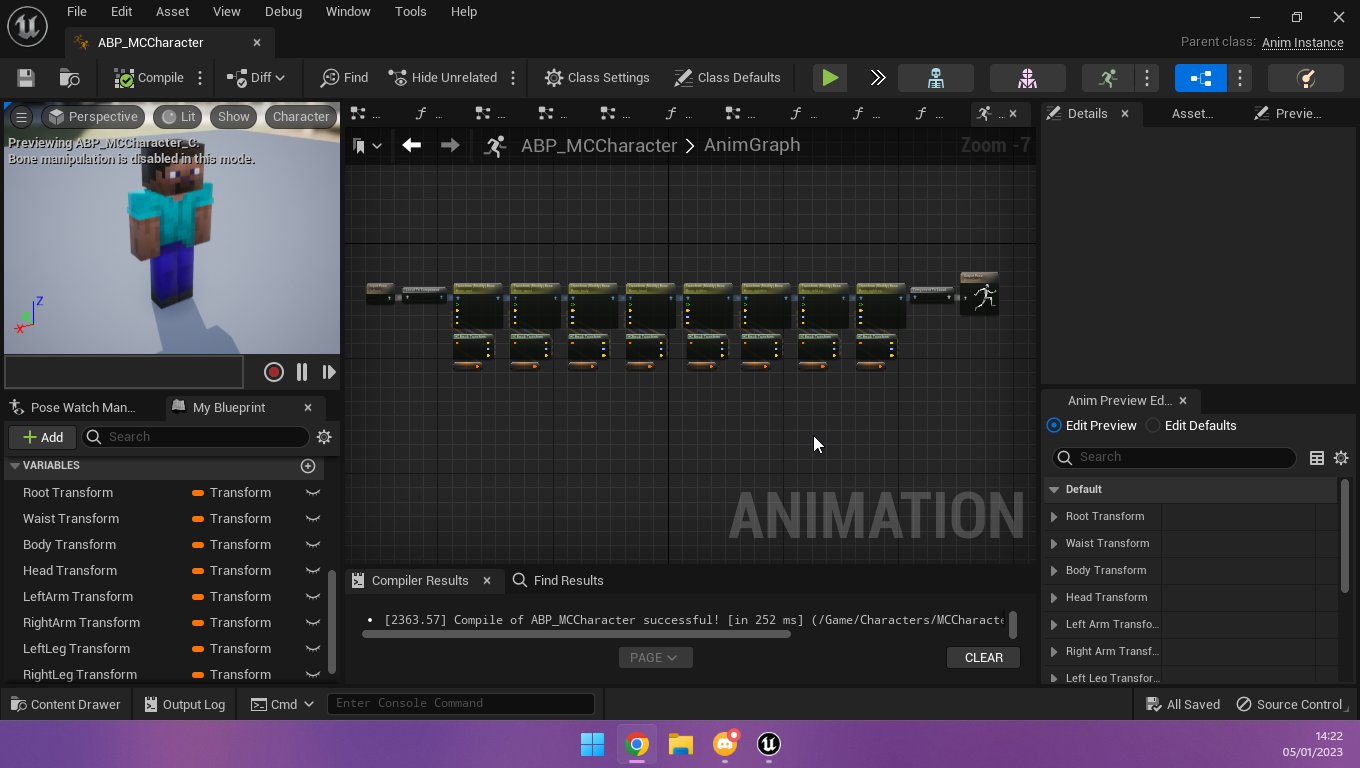Expand the Root Transform entry in Anim Preview

pyautogui.click(x=1052, y=516)
